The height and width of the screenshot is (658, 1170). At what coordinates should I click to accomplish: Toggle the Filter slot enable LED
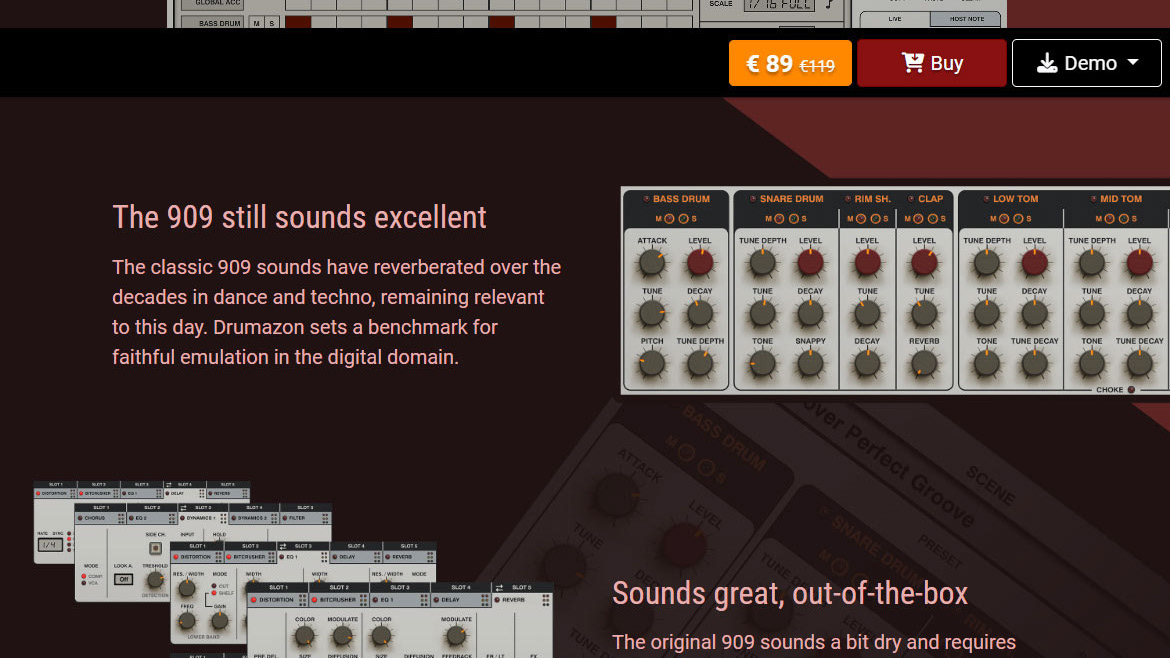(x=285, y=518)
